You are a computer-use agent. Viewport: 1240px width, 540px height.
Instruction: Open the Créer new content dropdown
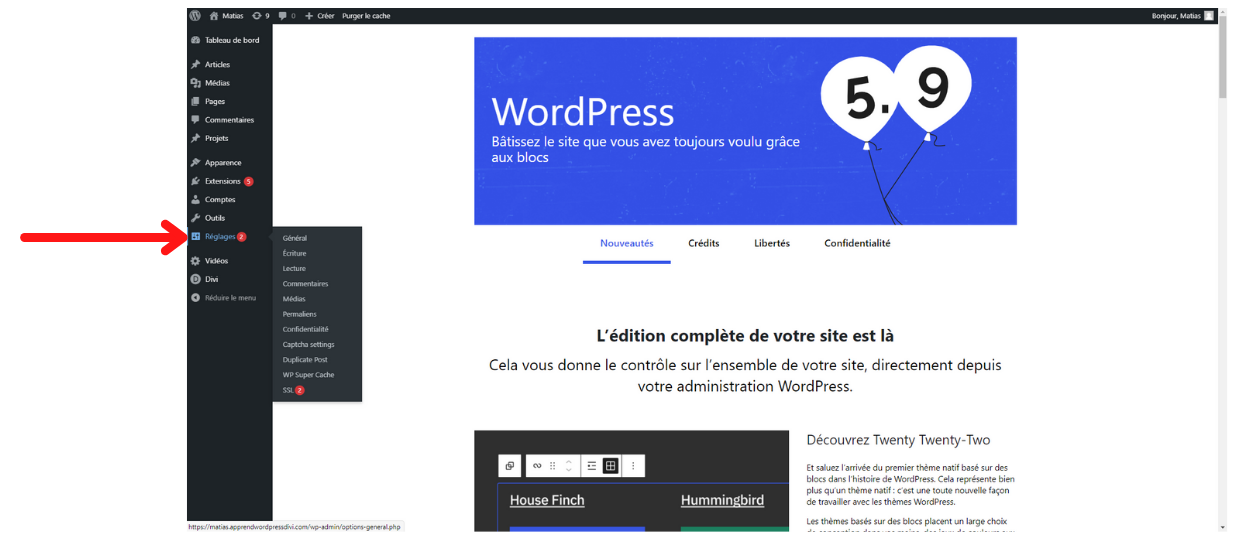coord(320,16)
